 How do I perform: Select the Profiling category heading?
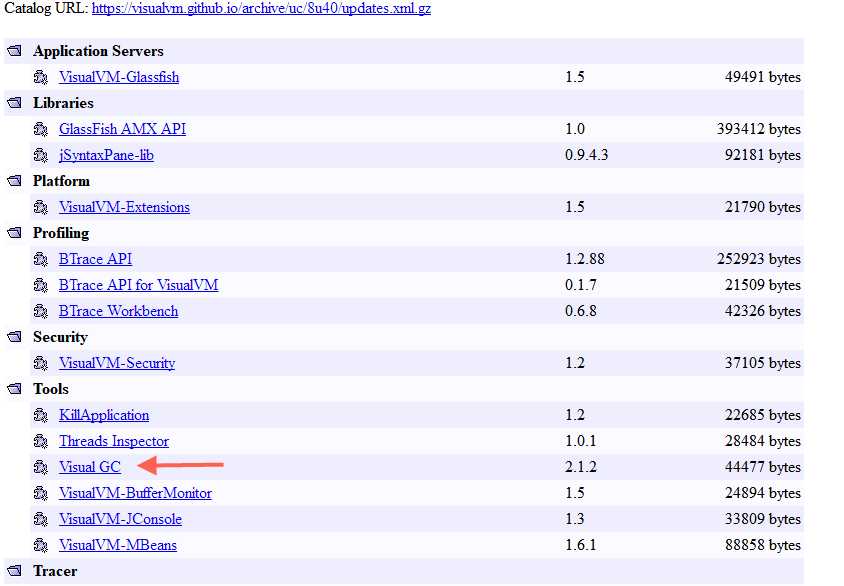tap(61, 233)
